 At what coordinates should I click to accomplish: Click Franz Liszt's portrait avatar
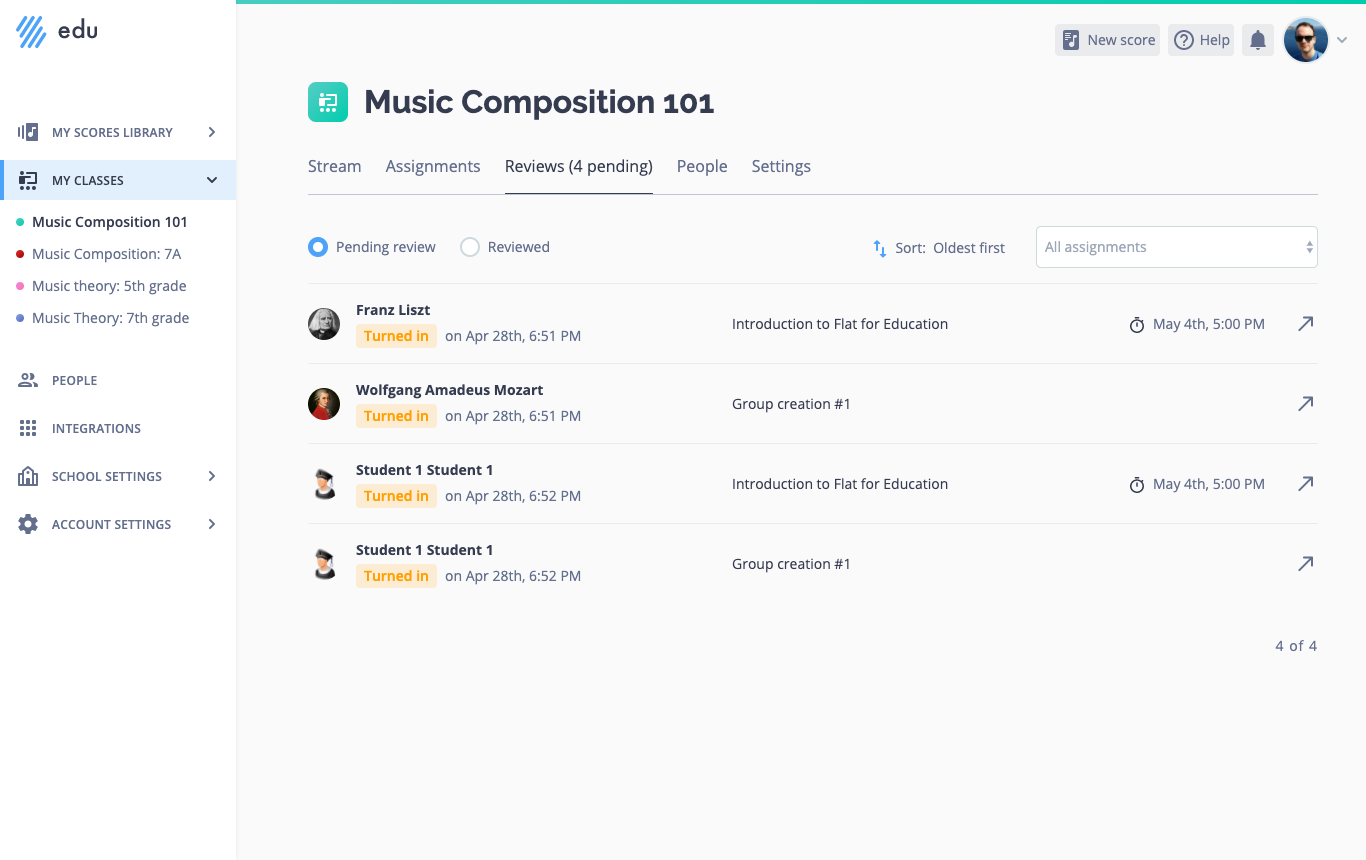coord(324,324)
